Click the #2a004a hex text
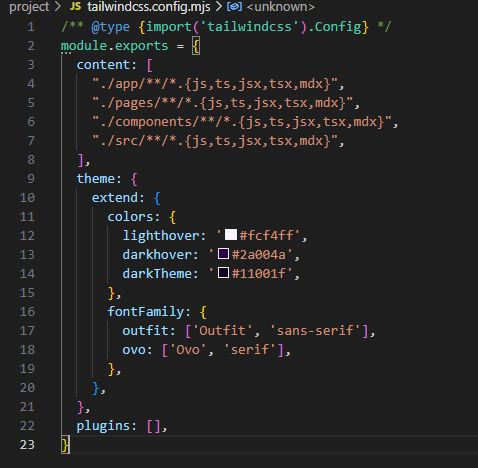This screenshot has width=478, height=468. pos(258,255)
